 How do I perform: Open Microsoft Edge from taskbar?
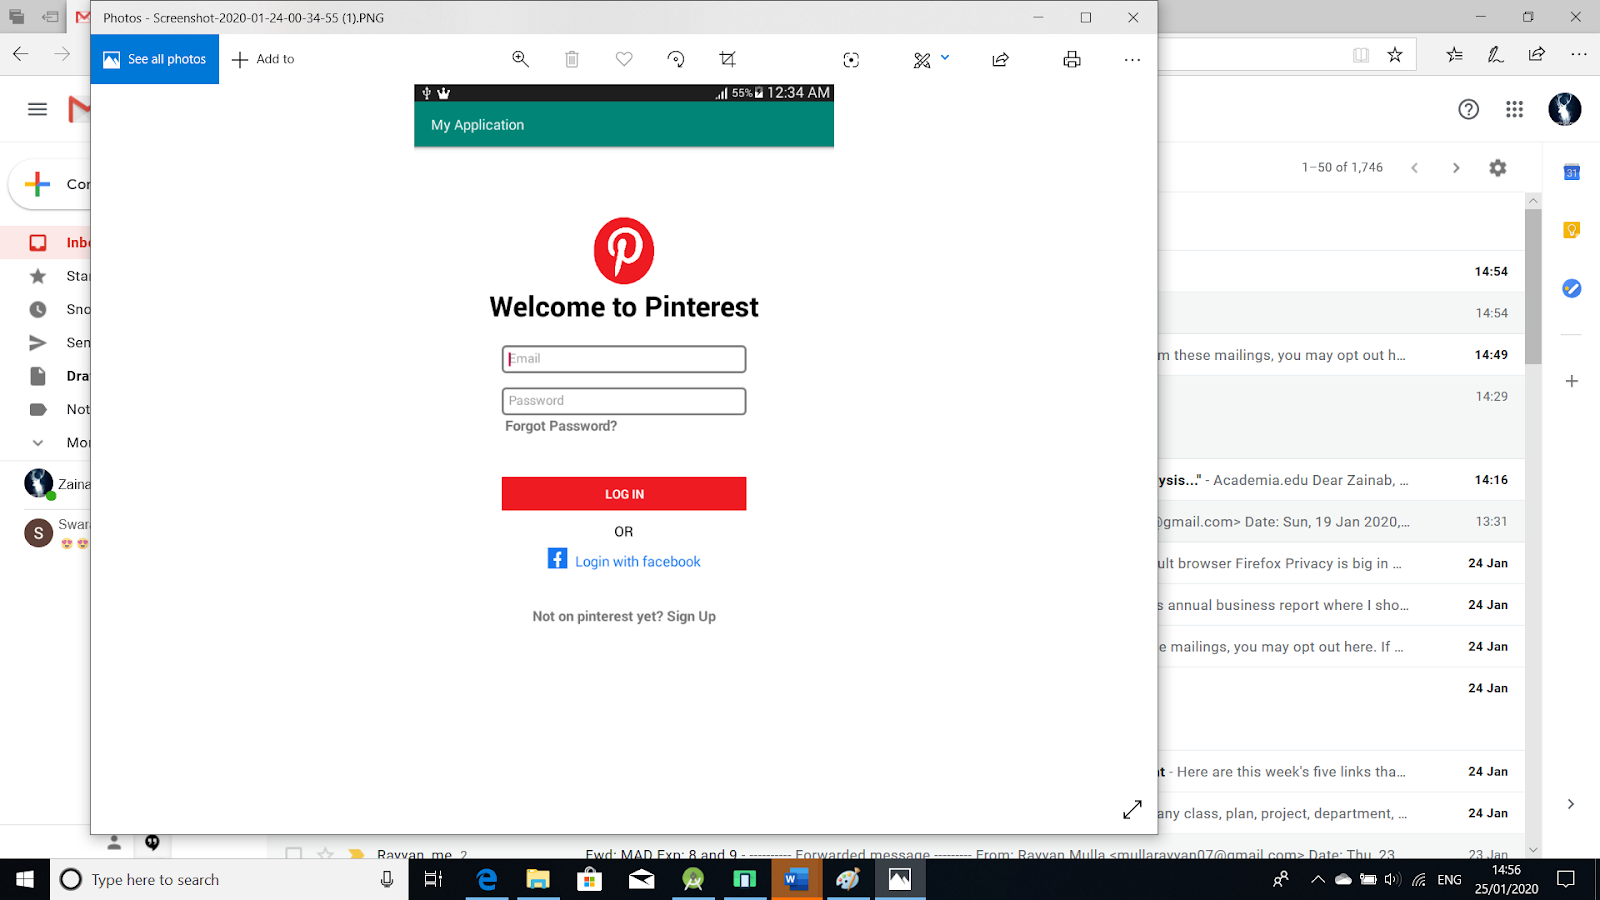tap(487, 879)
